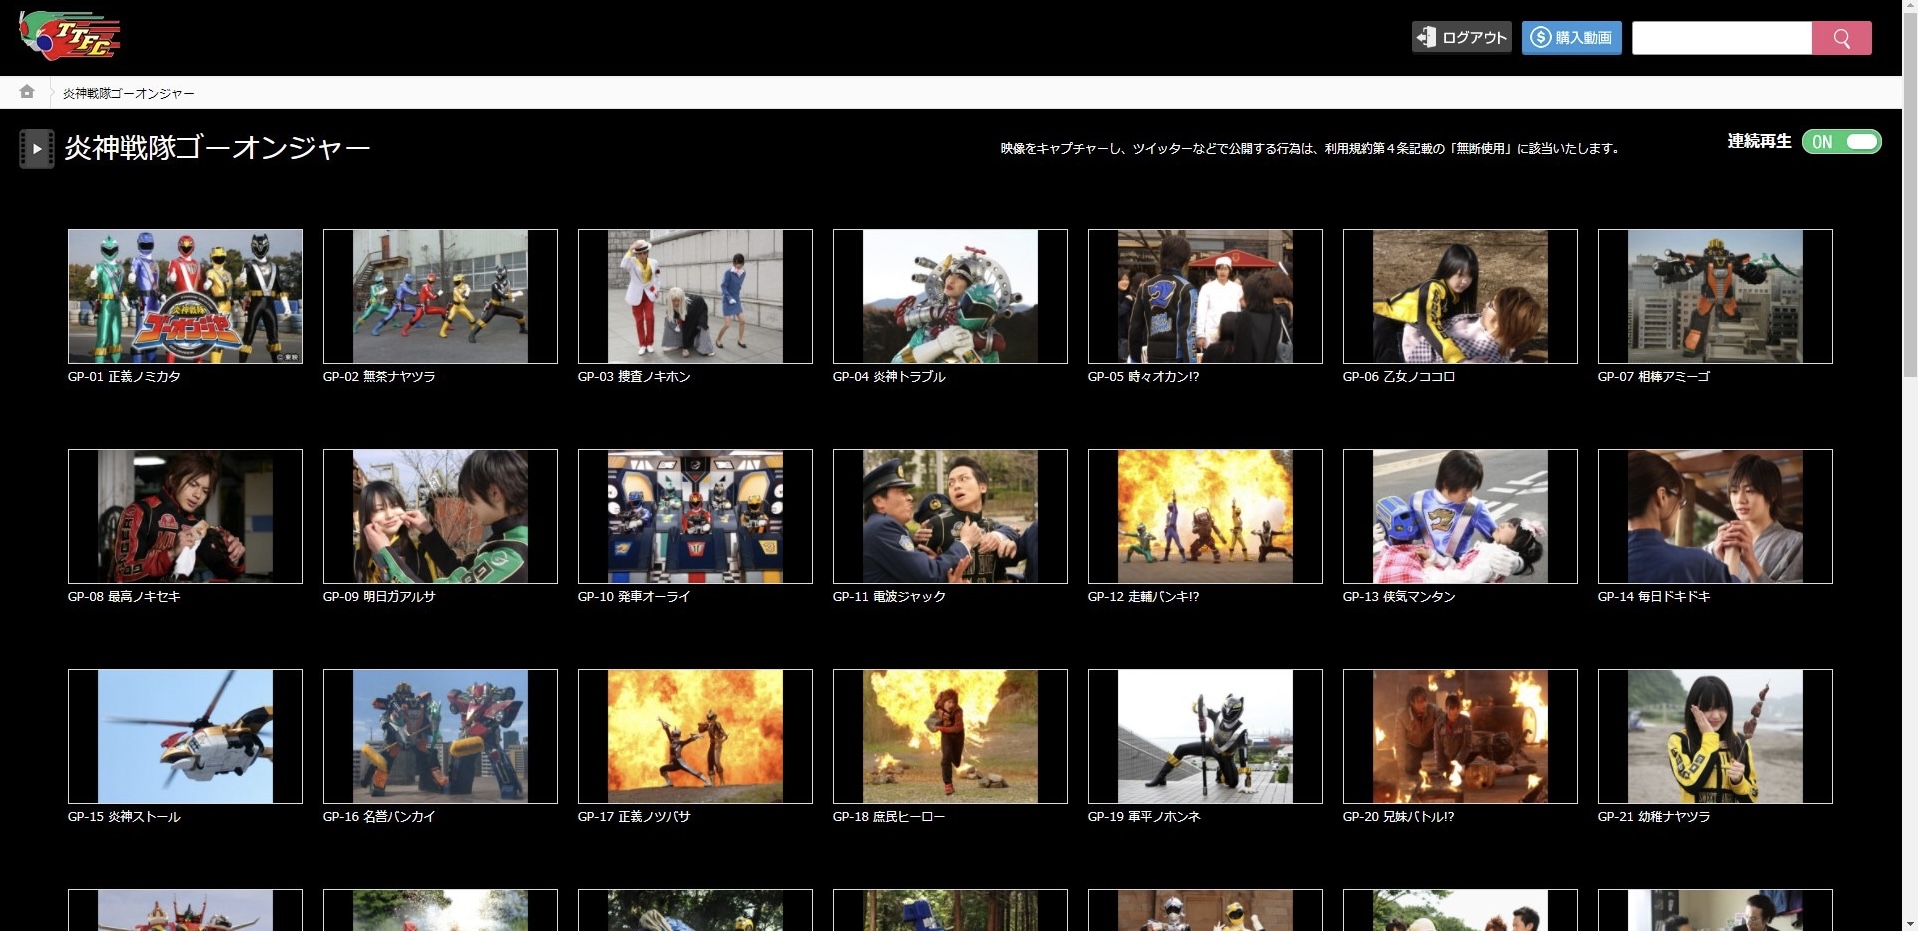Open 購入動画 purchased videos
This screenshot has width=1918, height=931.
(x=1571, y=38)
